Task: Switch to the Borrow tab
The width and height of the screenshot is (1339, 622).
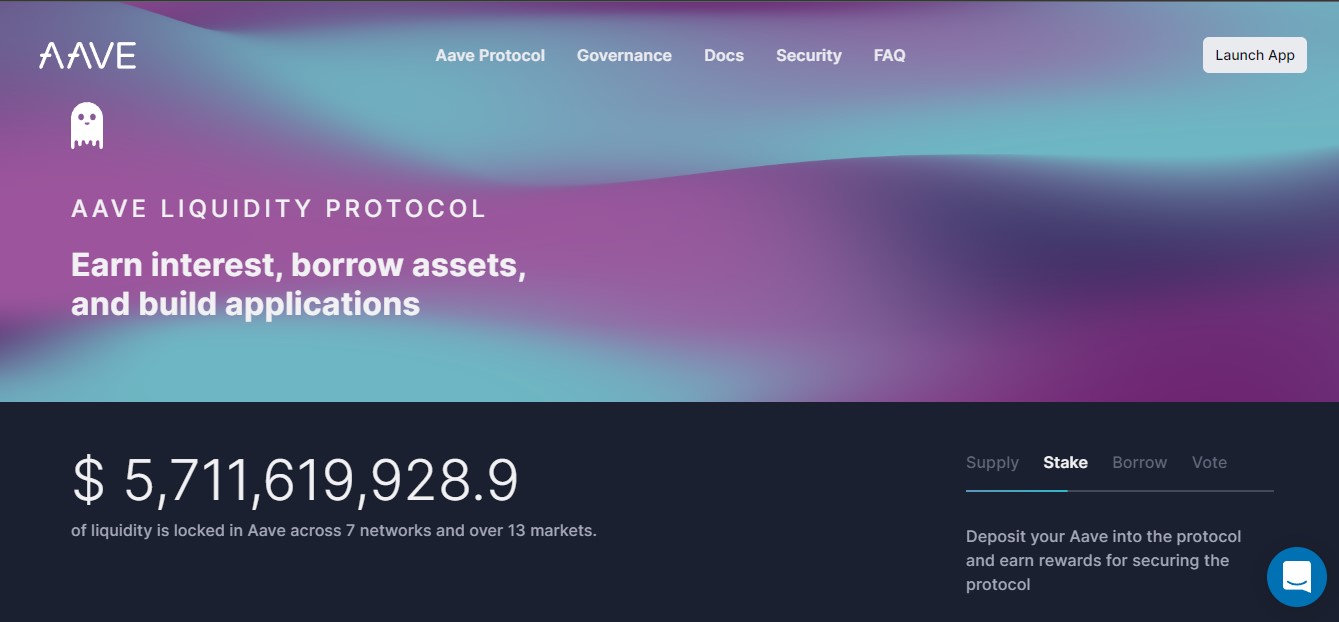Action: pyautogui.click(x=1139, y=462)
